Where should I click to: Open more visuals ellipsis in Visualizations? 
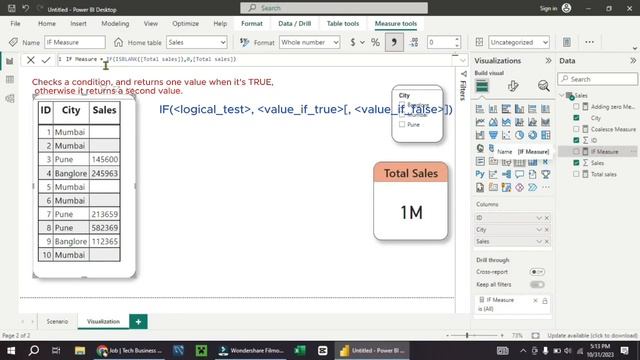[x=545, y=187]
